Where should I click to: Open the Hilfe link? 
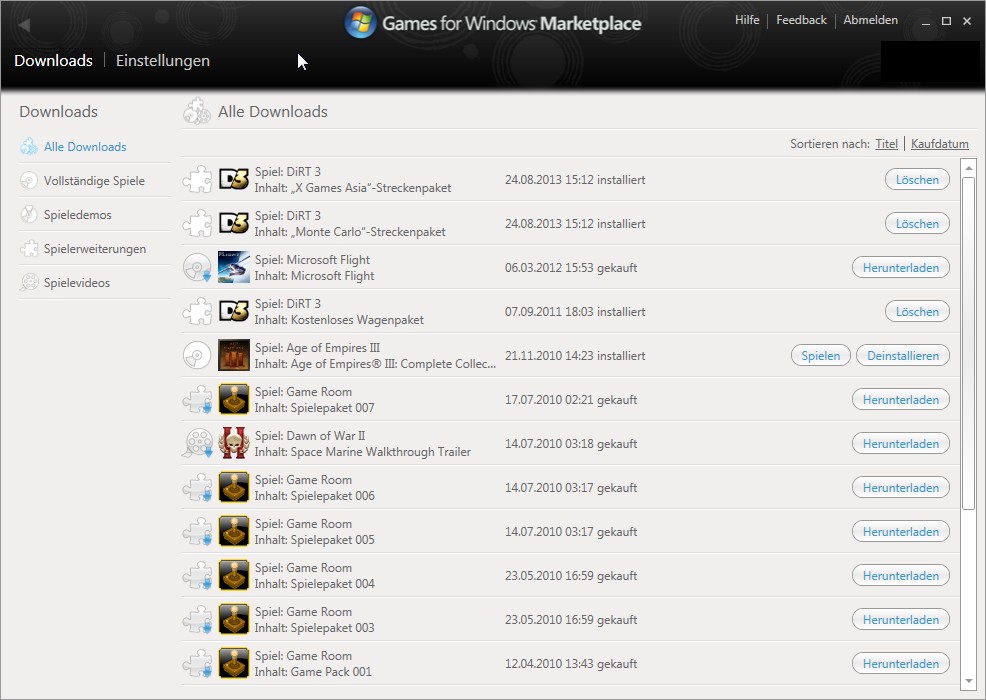[x=747, y=20]
